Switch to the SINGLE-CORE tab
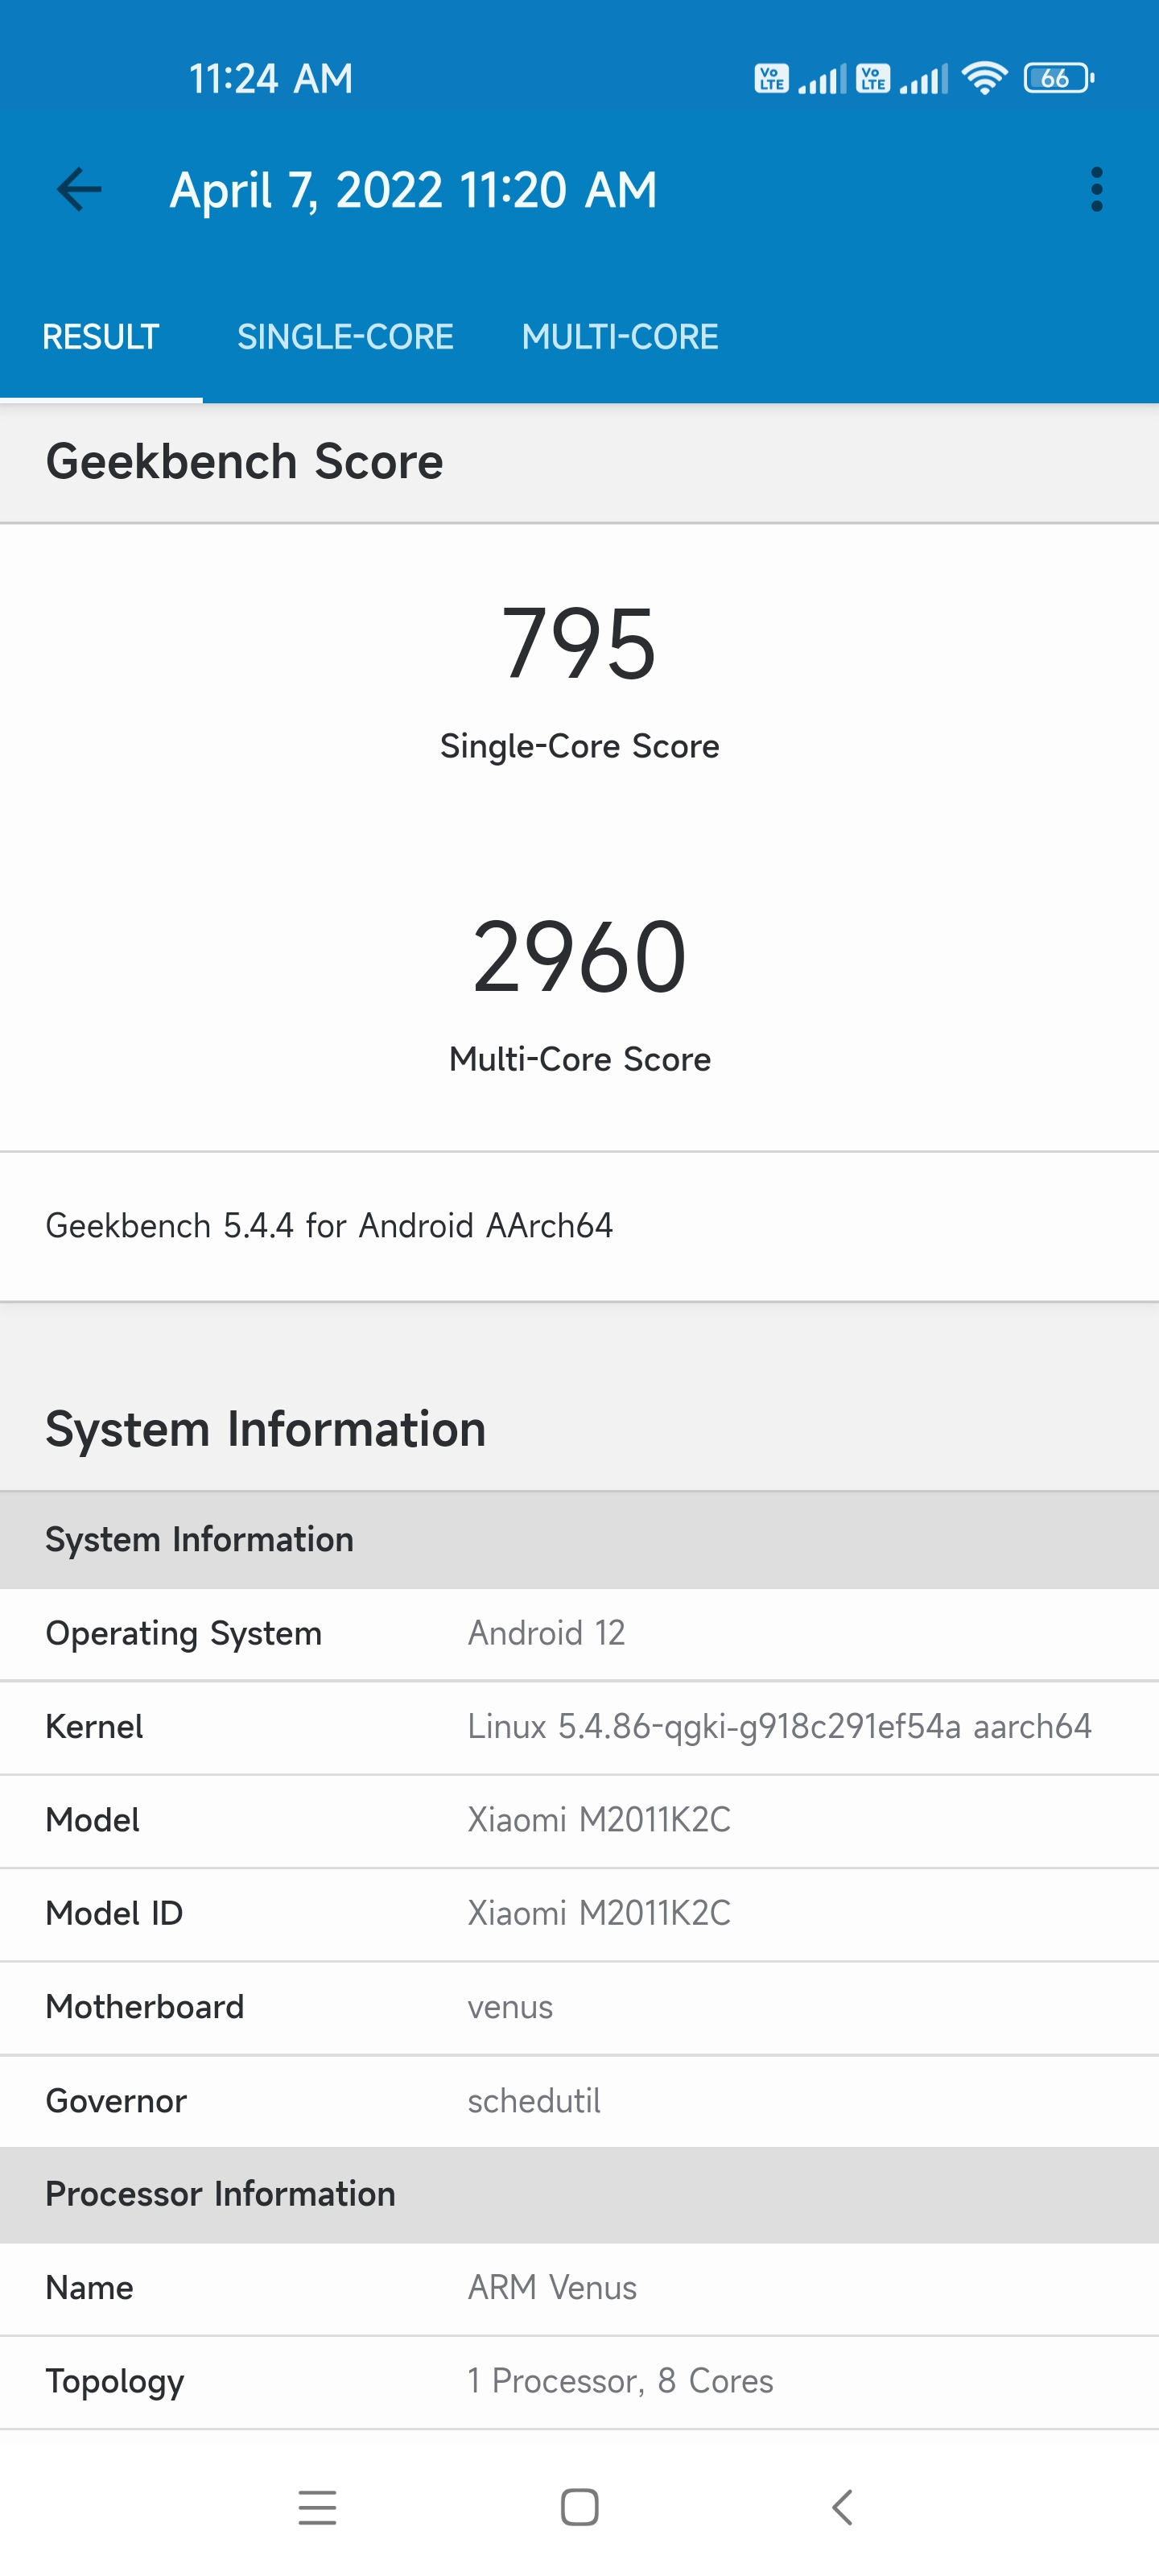Screen dimensions: 1159x2576 click(345, 337)
